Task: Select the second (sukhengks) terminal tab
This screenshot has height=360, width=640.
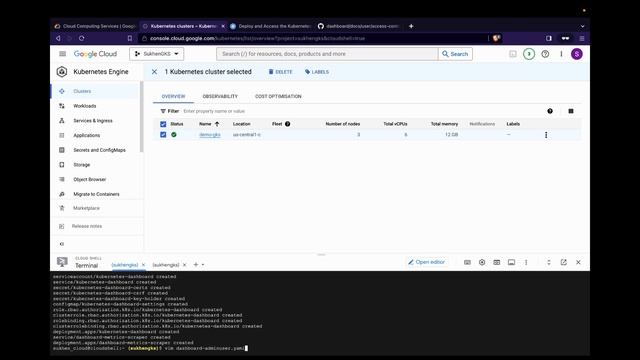Action: (x=166, y=265)
